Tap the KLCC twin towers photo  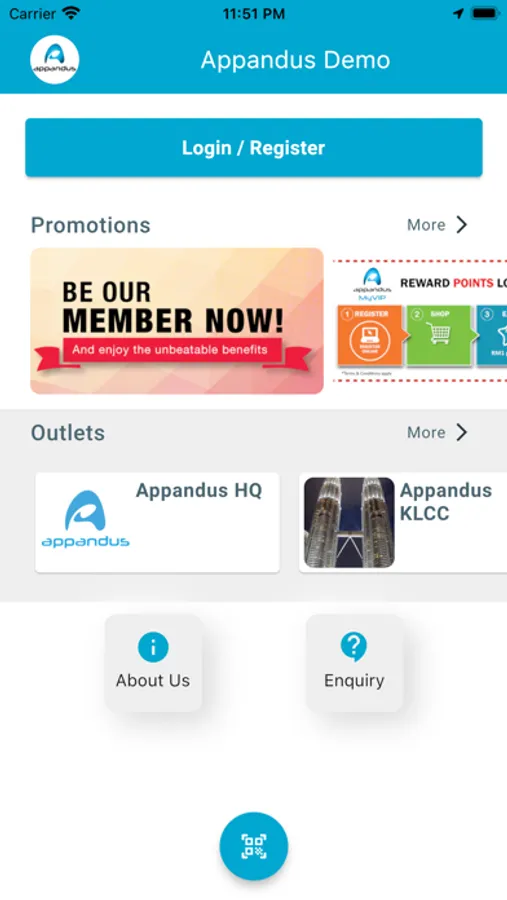[x=349, y=522]
